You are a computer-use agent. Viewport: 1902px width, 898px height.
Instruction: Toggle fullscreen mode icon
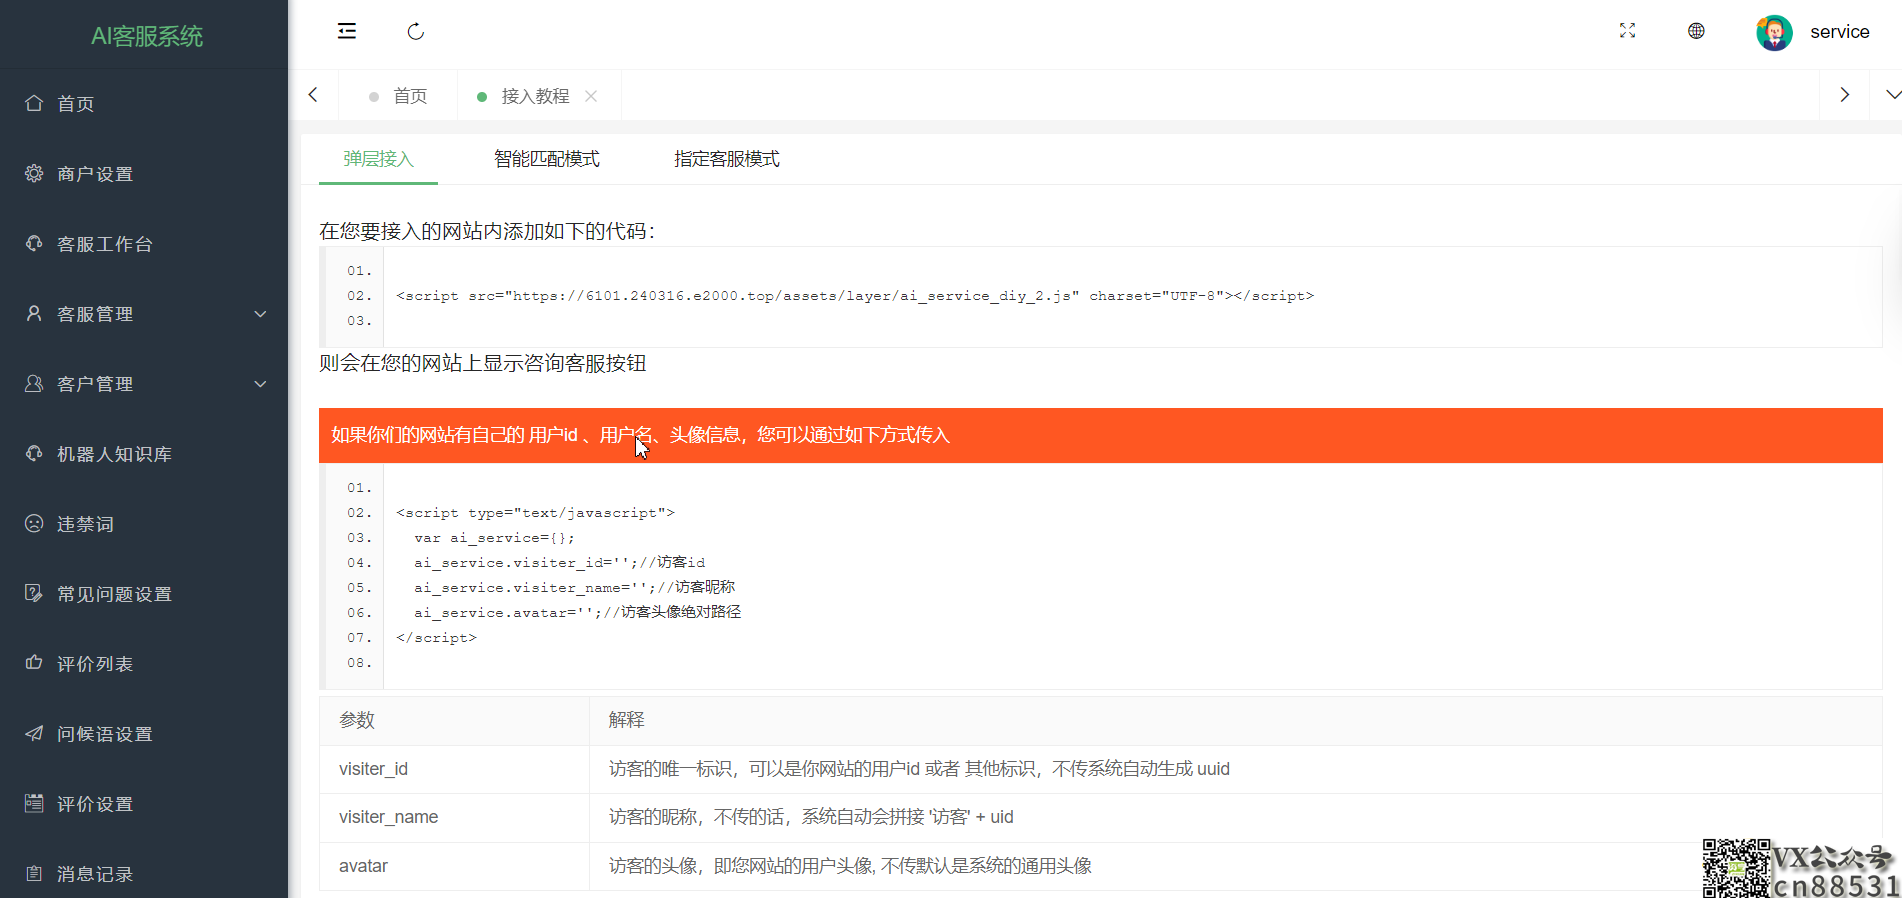[1628, 31]
